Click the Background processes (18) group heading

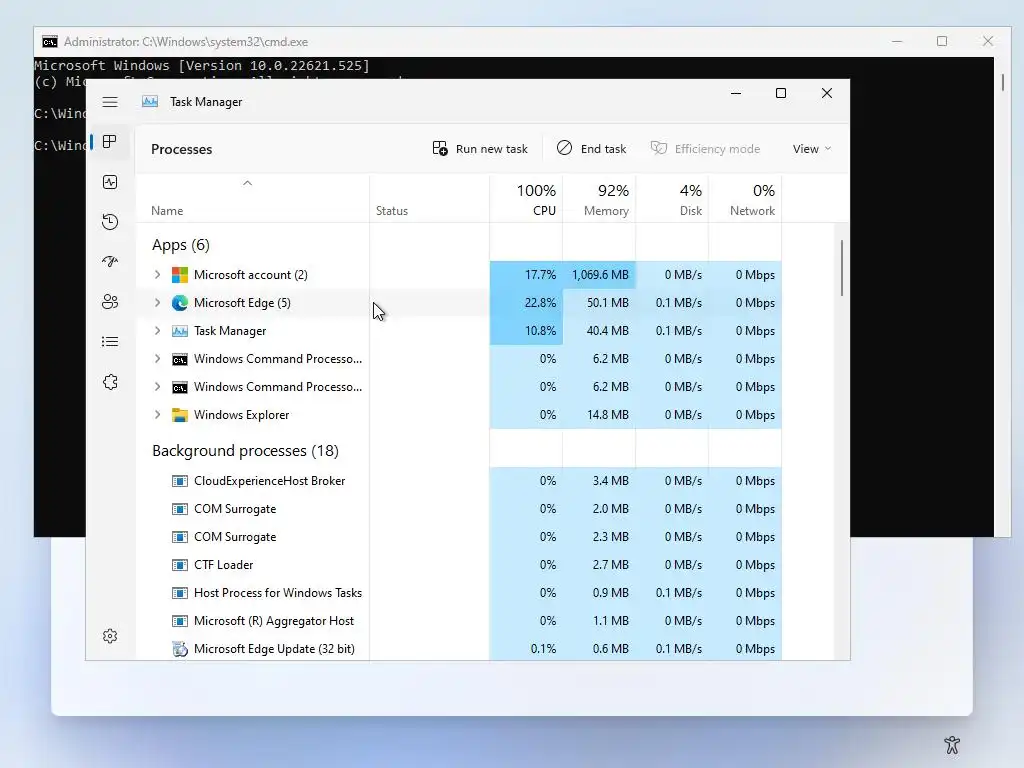point(245,451)
